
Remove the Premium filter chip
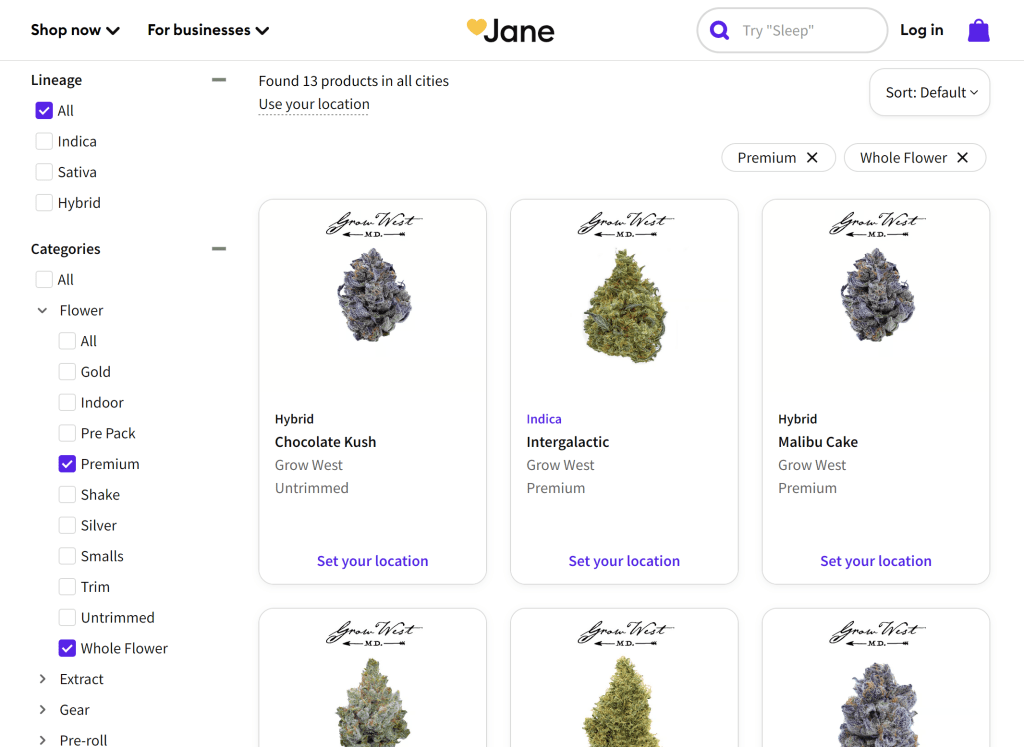point(812,158)
